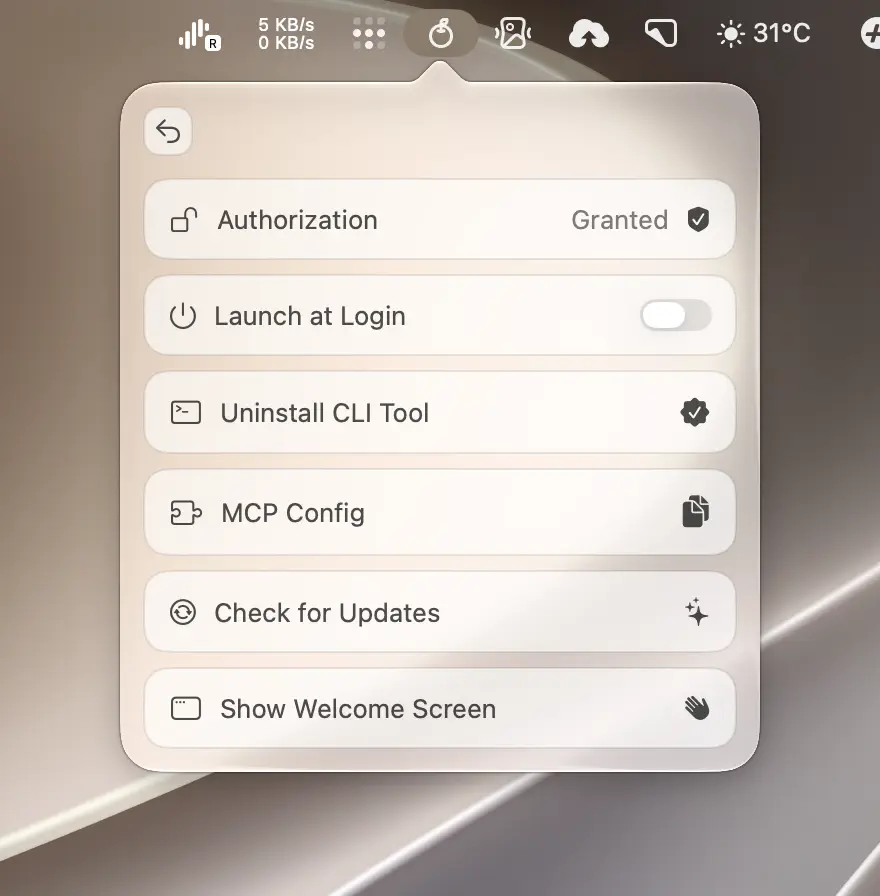Open Show Welcome Screen
This screenshot has width=880, height=896.
pos(439,709)
